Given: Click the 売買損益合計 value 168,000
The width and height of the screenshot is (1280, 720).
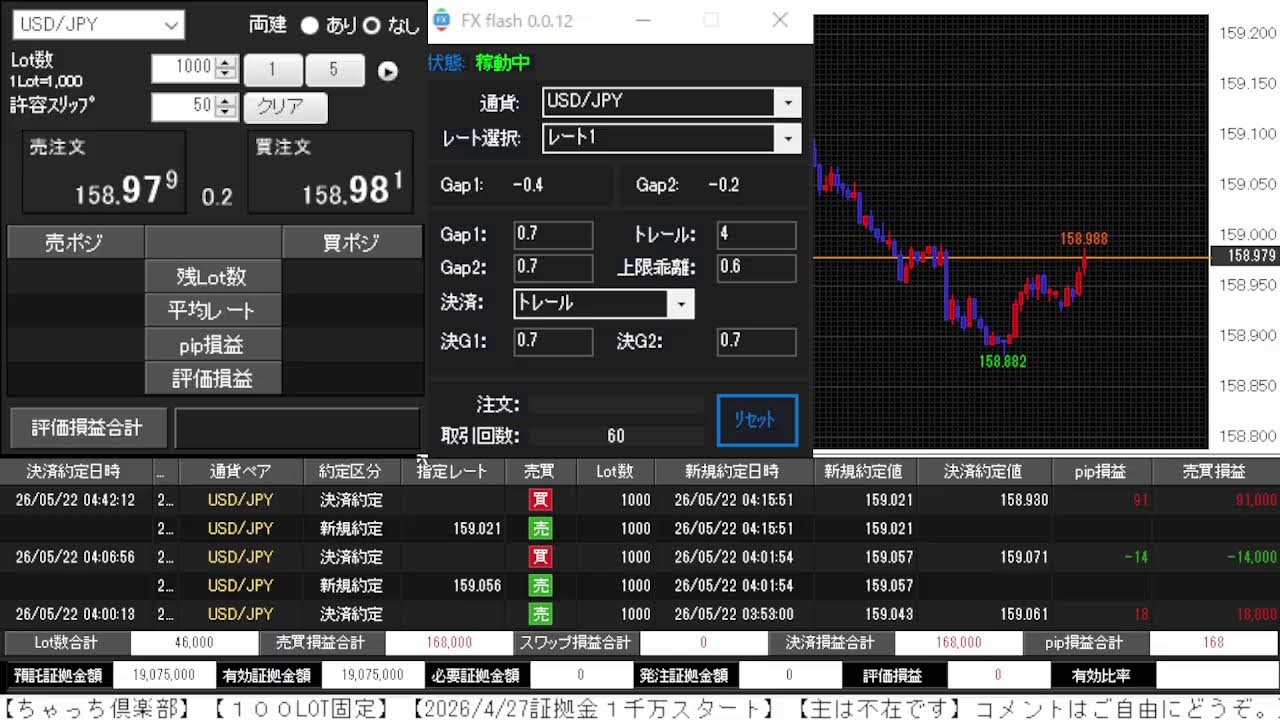Looking at the screenshot, I should click(449, 643).
